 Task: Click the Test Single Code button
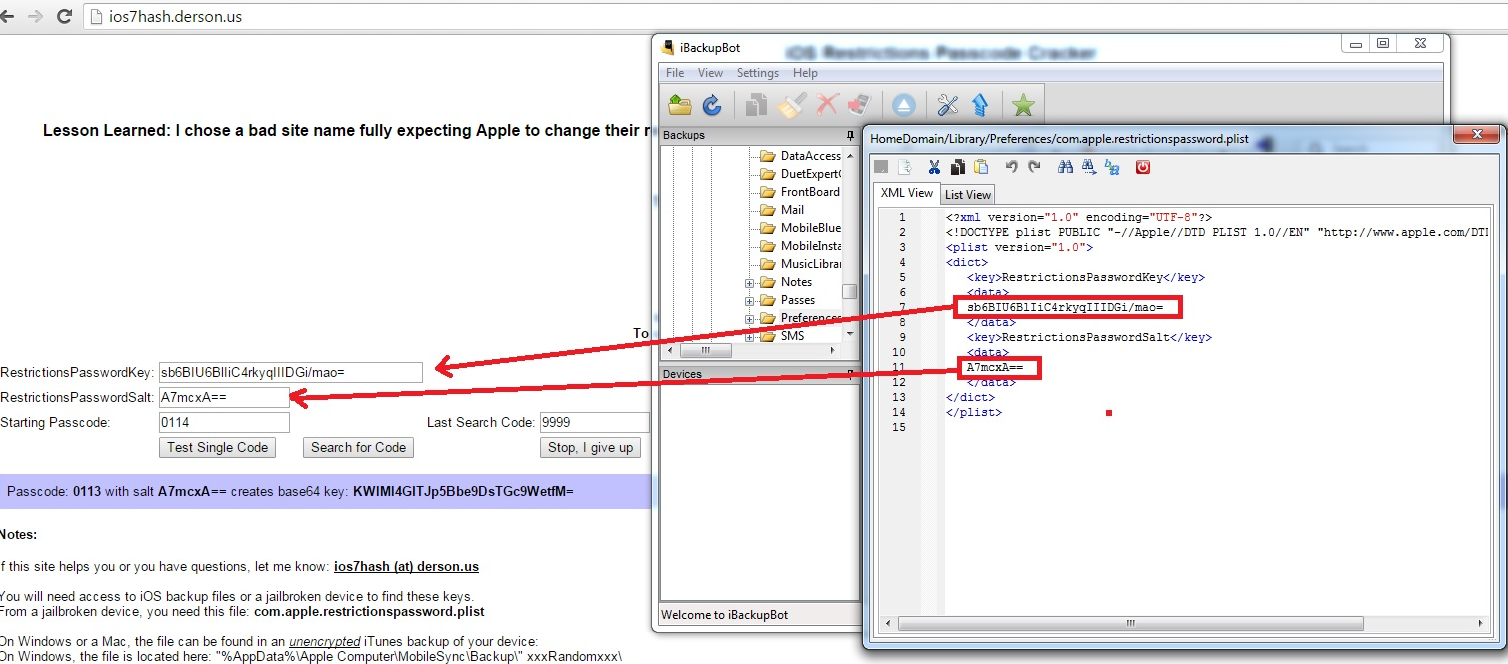click(x=218, y=448)
